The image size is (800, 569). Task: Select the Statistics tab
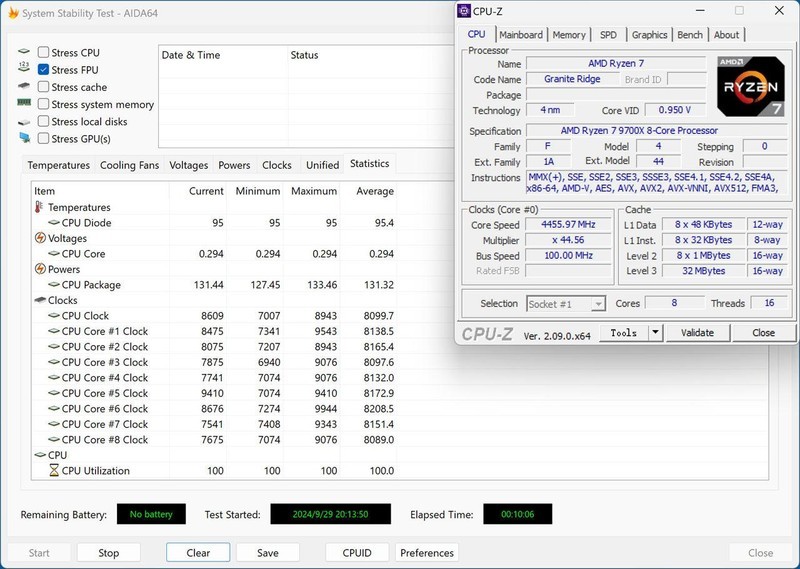pyautogui.click(x=369, y=164)
